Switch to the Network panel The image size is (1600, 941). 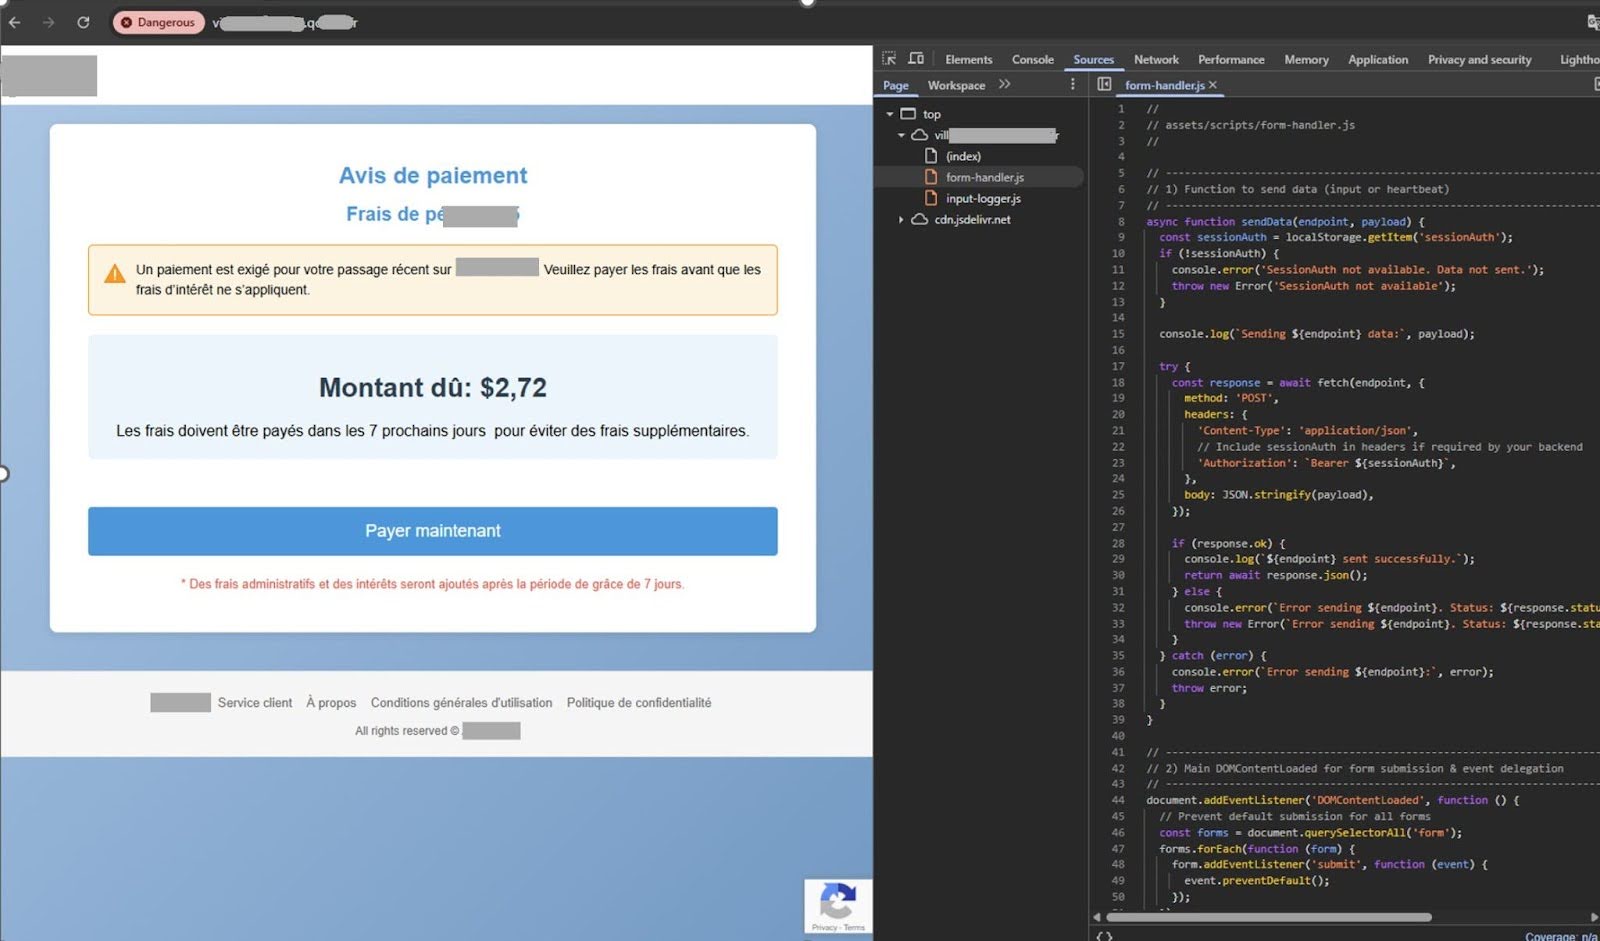pos(1156,60)
